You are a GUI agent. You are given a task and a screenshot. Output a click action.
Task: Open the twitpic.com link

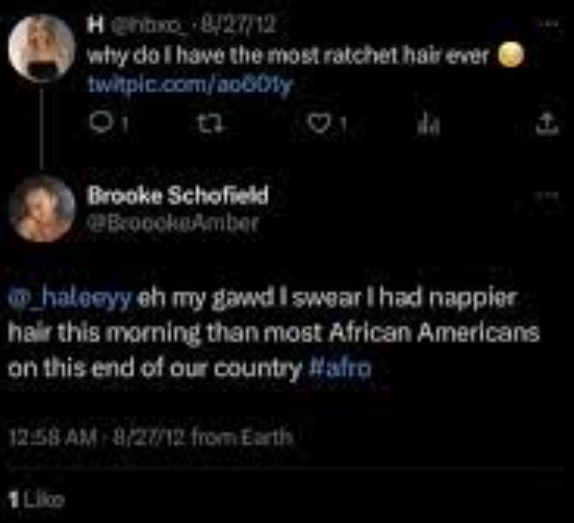tap(190, 85)
